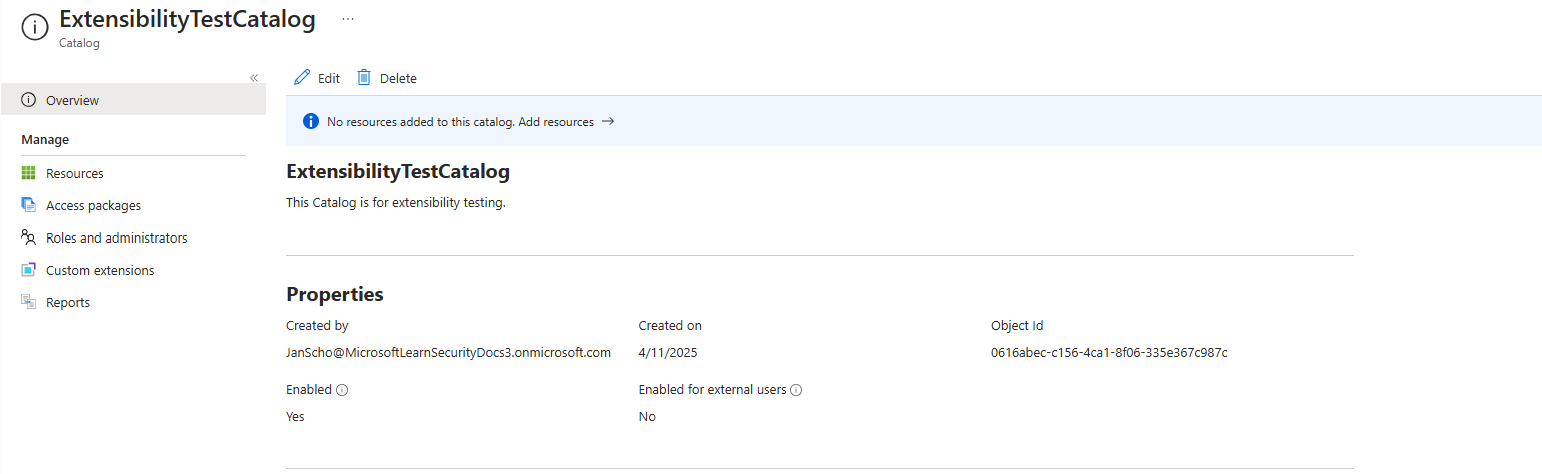The image size is (1542, 474).
Task: Click the Resources grid icon
Action: [28, 173]
